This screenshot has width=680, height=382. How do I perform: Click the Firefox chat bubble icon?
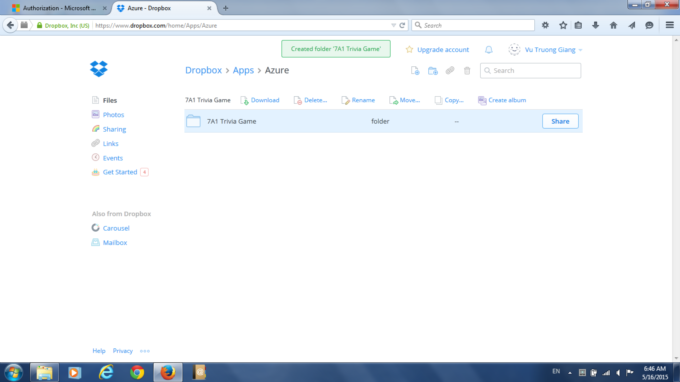coord(649,25)
